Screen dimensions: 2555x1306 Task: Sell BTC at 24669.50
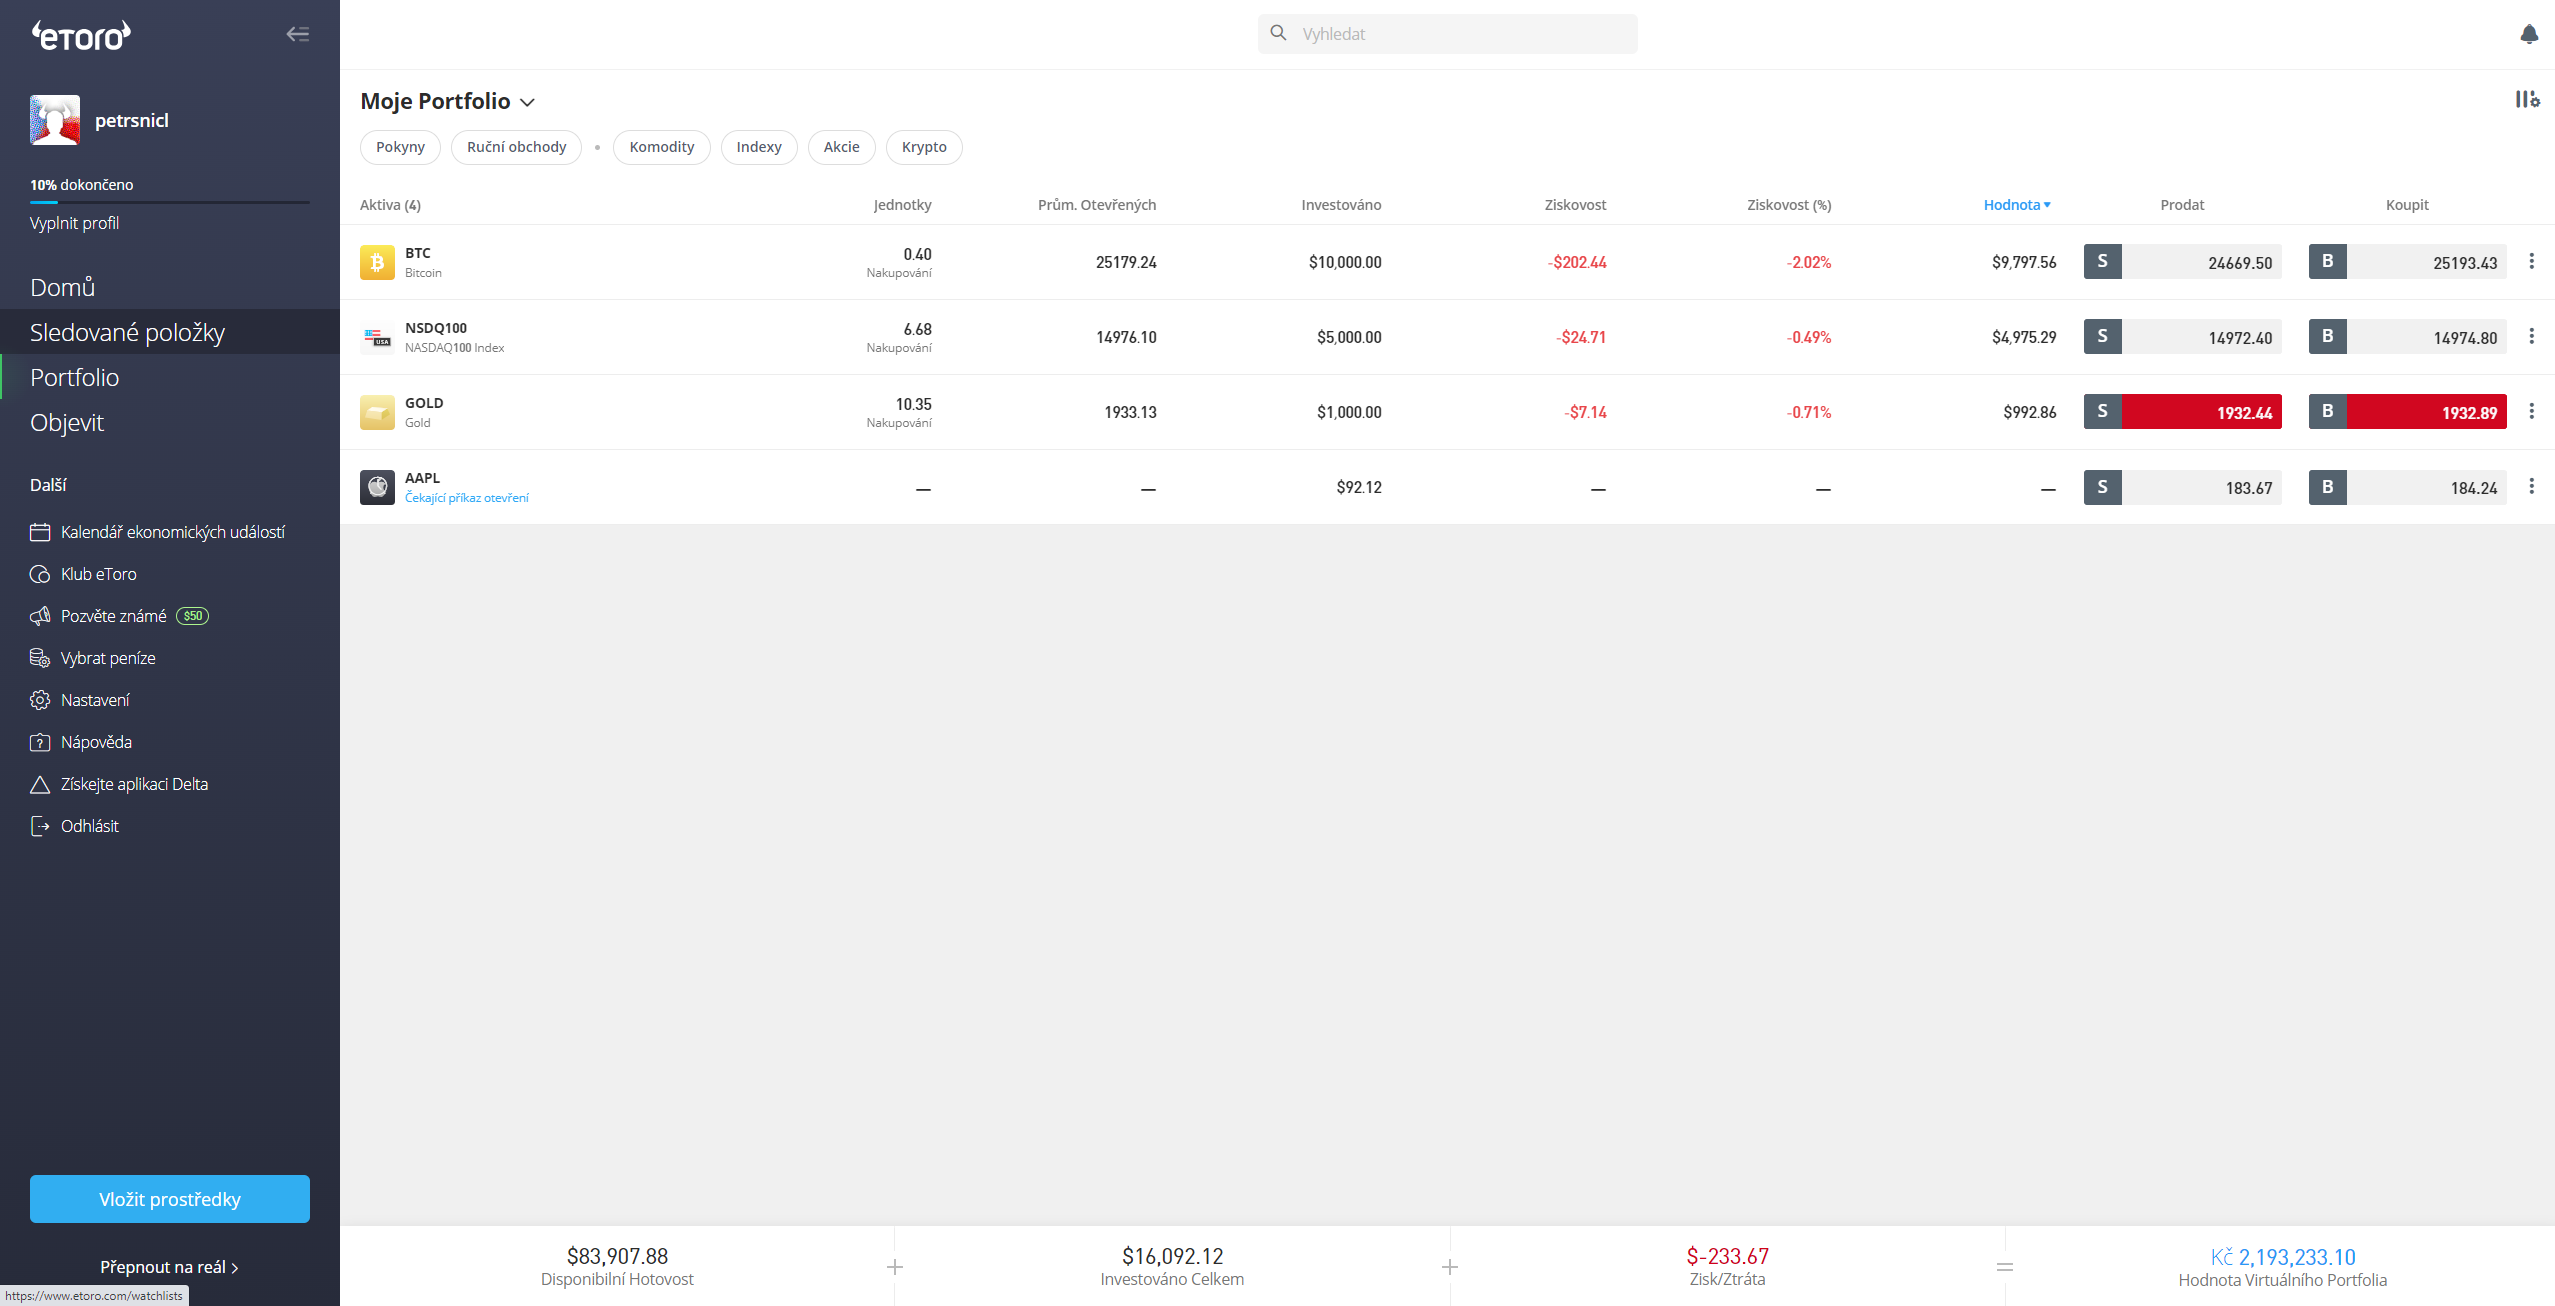click(2183, 262)
